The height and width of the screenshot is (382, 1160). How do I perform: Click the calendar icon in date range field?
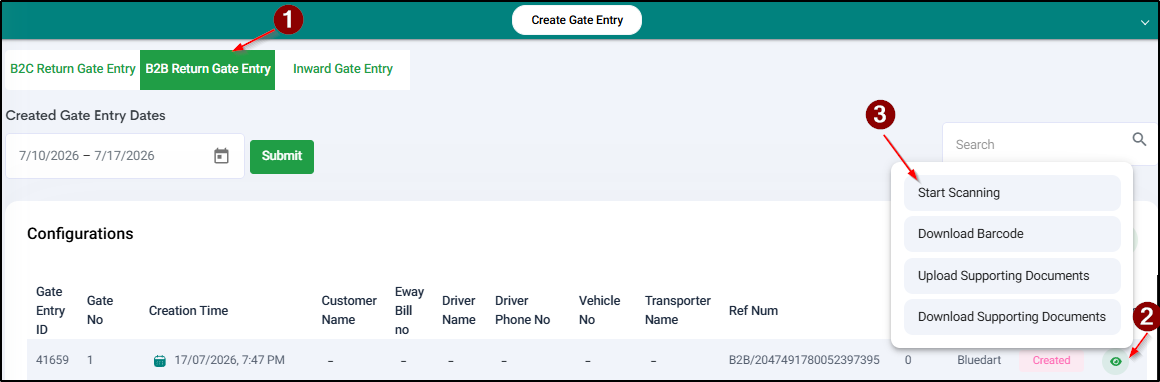point(221,156)
